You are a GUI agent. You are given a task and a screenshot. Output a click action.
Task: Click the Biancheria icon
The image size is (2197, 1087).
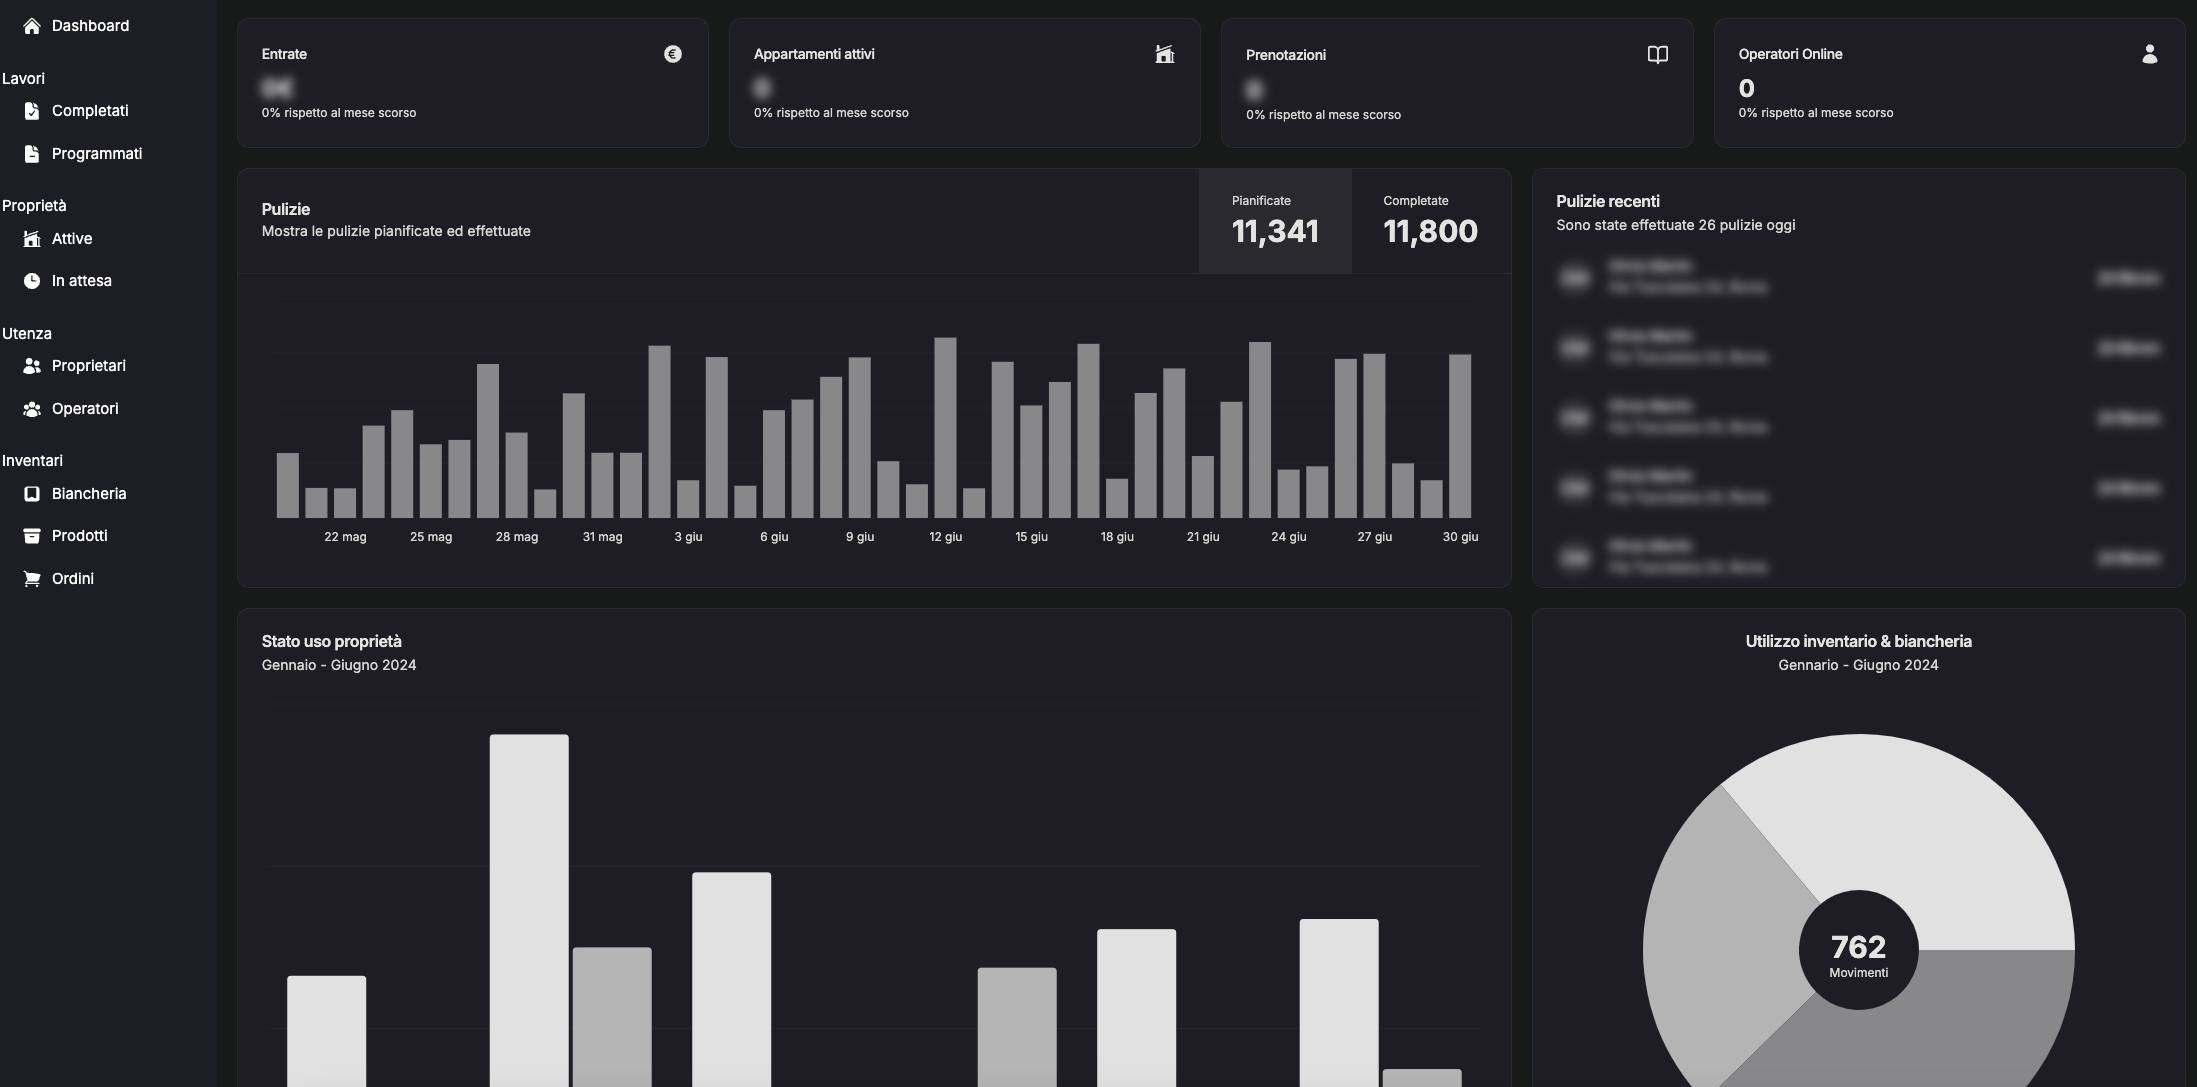(32, 494)
